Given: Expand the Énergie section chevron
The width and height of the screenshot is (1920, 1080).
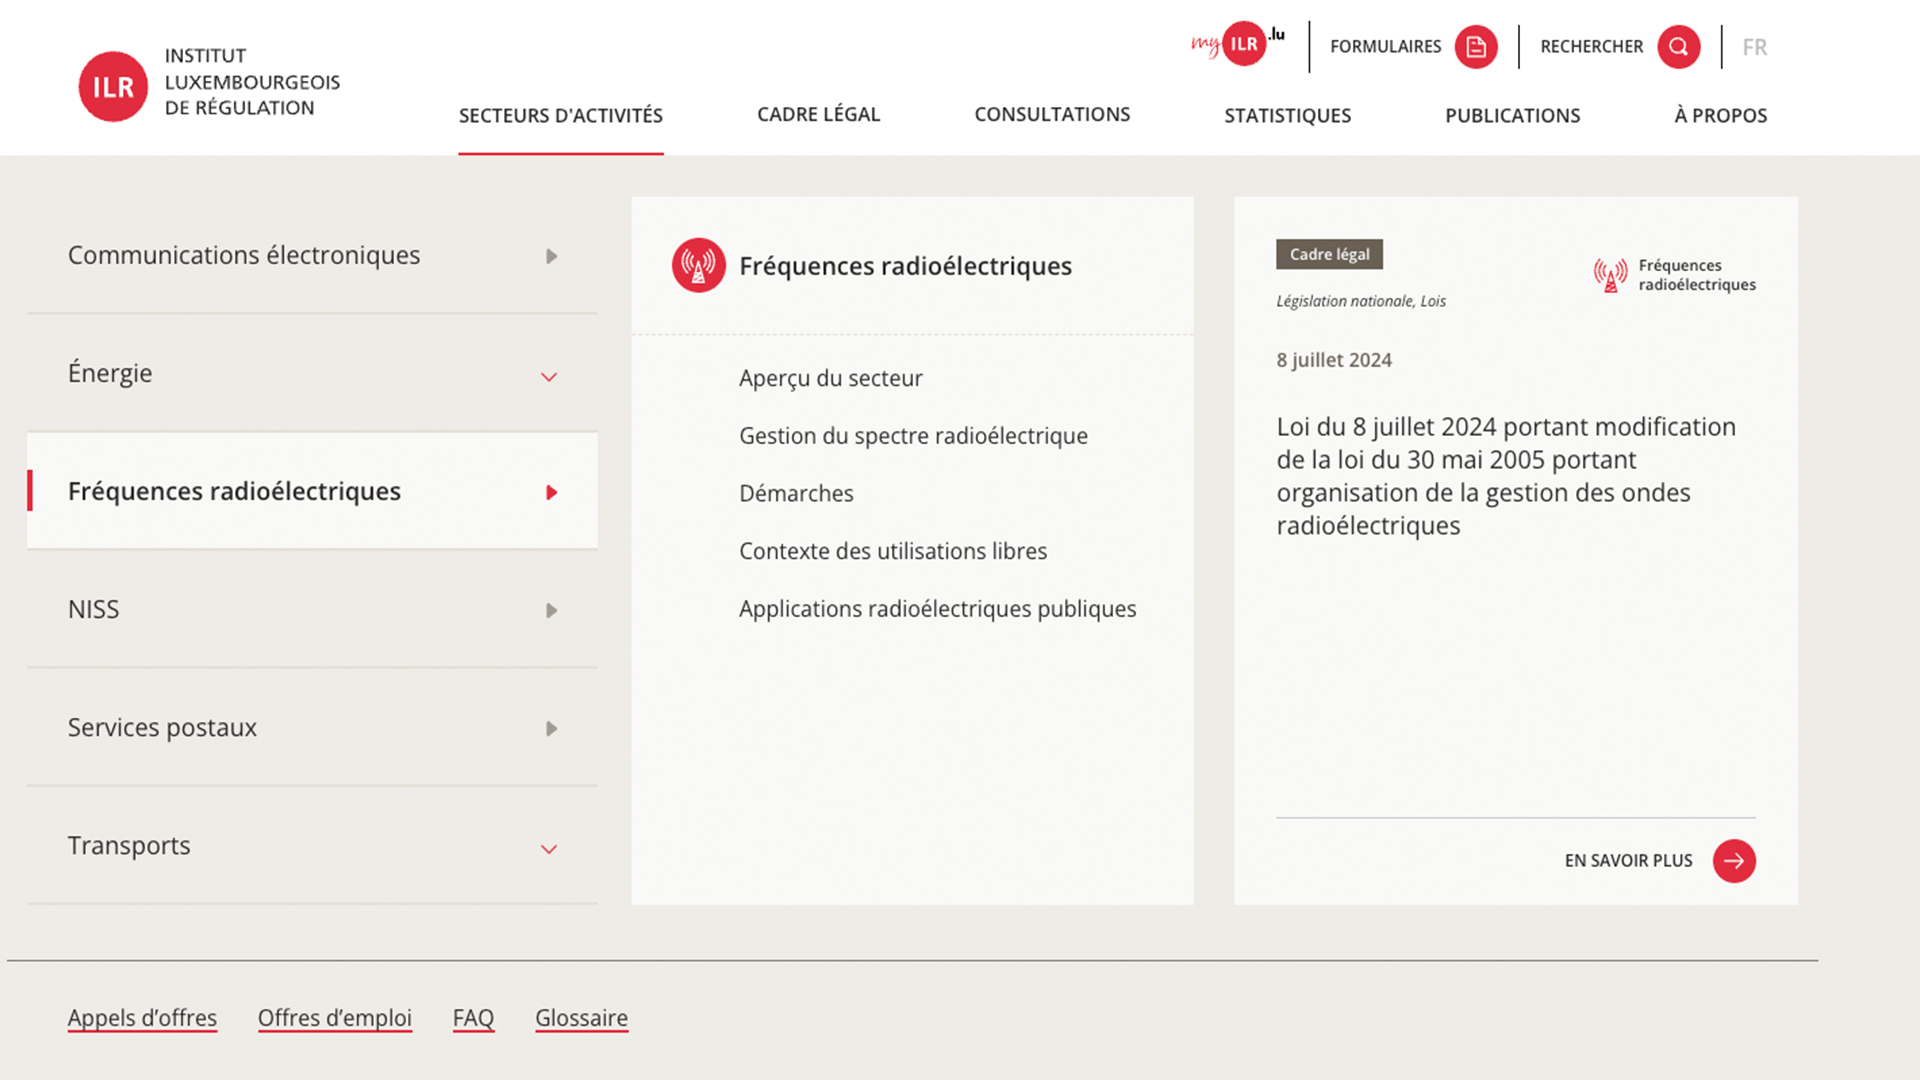Looking at the screenshot, I should point(549,377).
